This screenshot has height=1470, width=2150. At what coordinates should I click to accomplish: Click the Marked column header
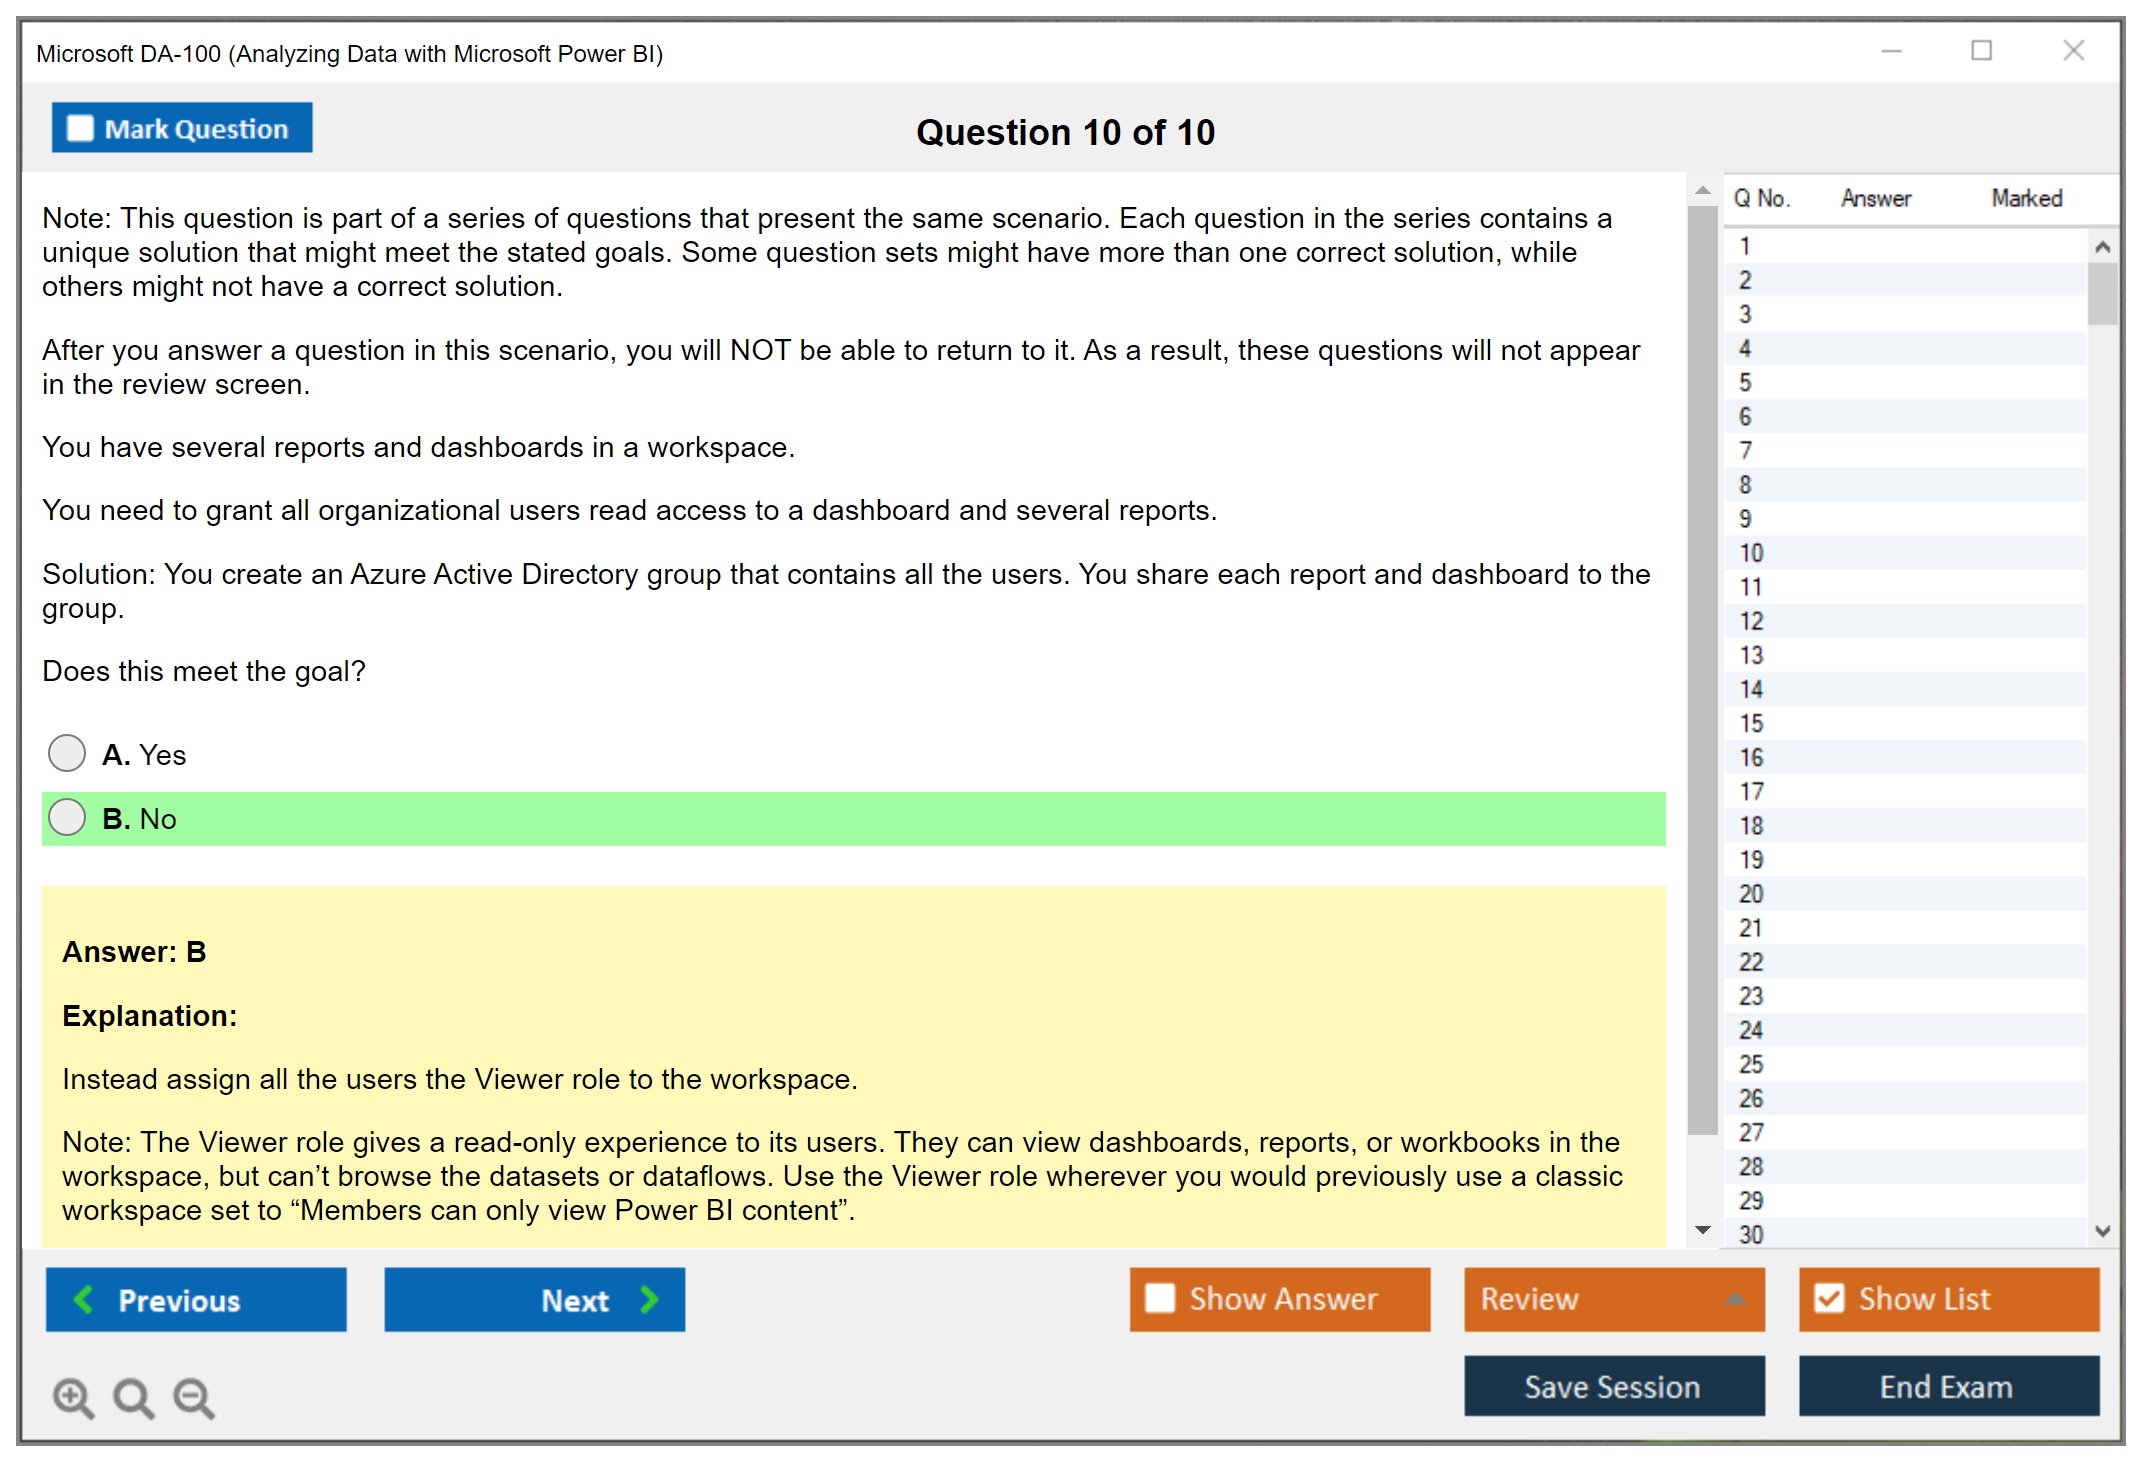(x=2026, y=198)
